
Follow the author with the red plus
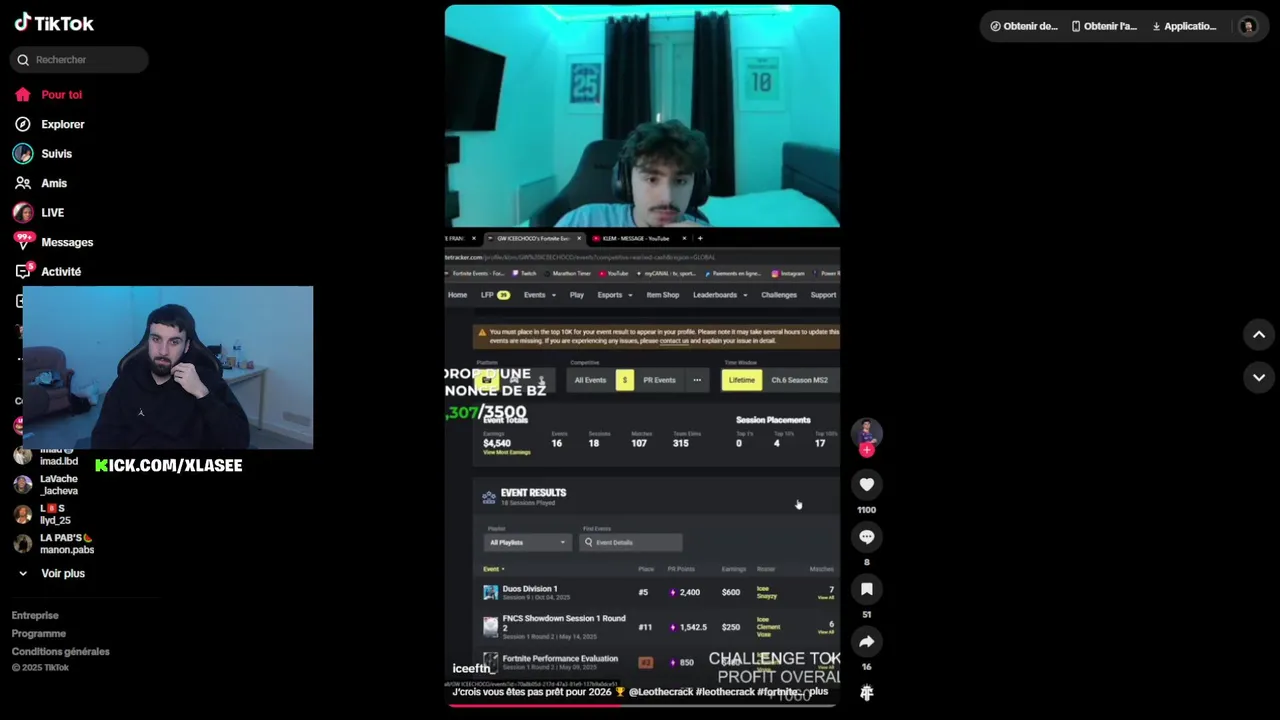click(x=867, y=451)
